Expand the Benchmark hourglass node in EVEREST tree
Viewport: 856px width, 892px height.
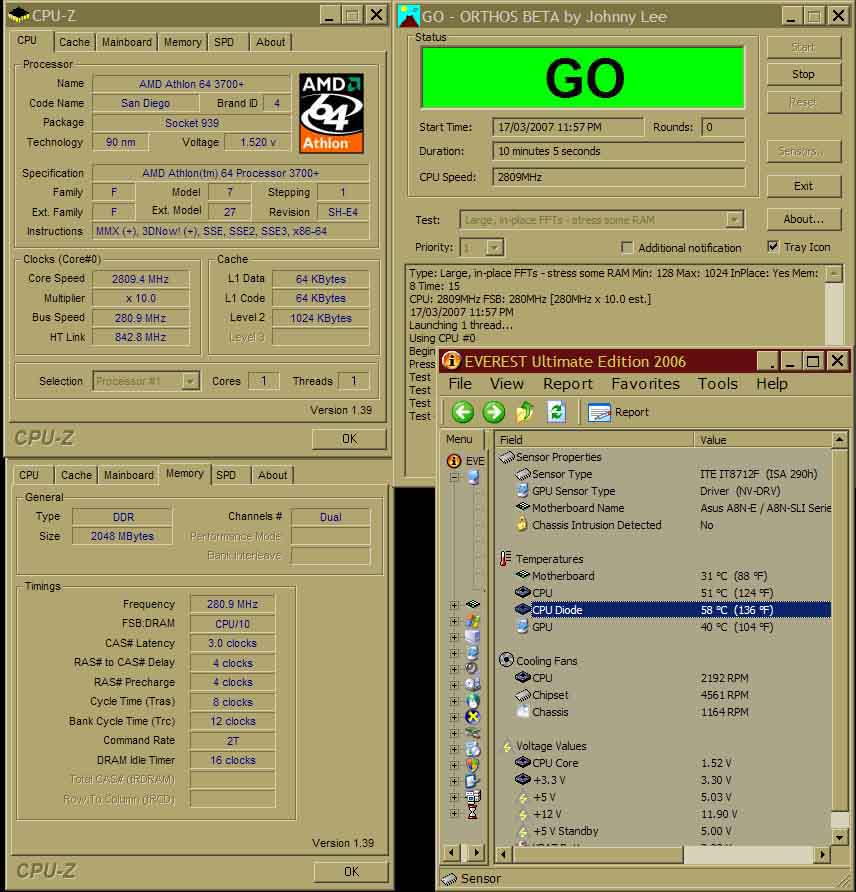(x=454, y=812)
